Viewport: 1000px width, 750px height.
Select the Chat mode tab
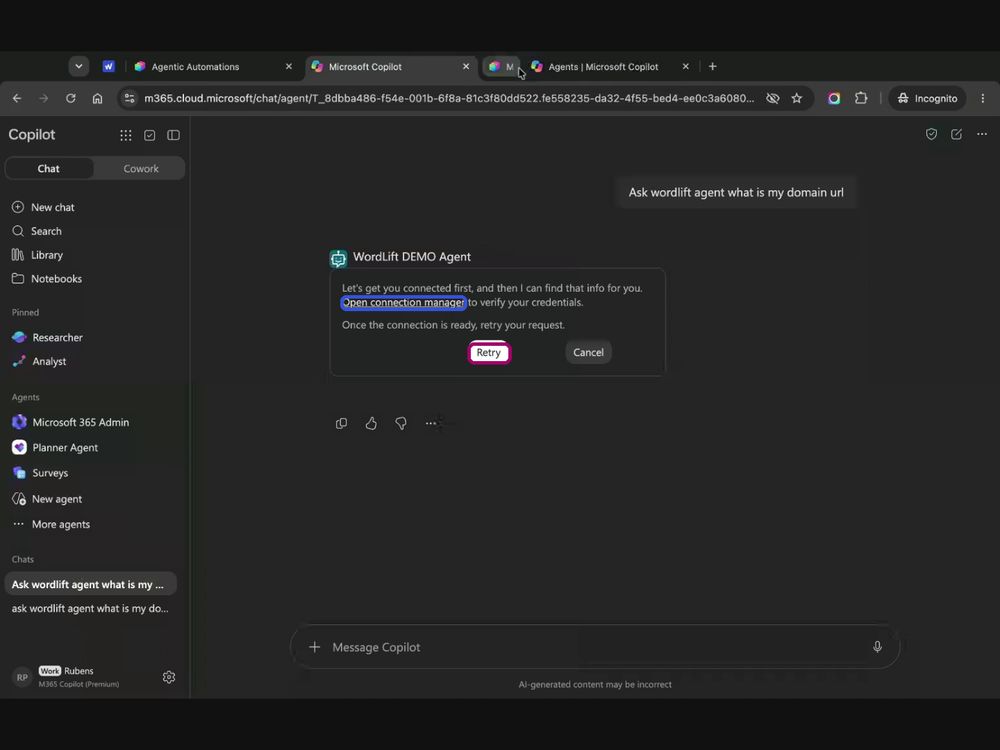(x=48, y=168)
